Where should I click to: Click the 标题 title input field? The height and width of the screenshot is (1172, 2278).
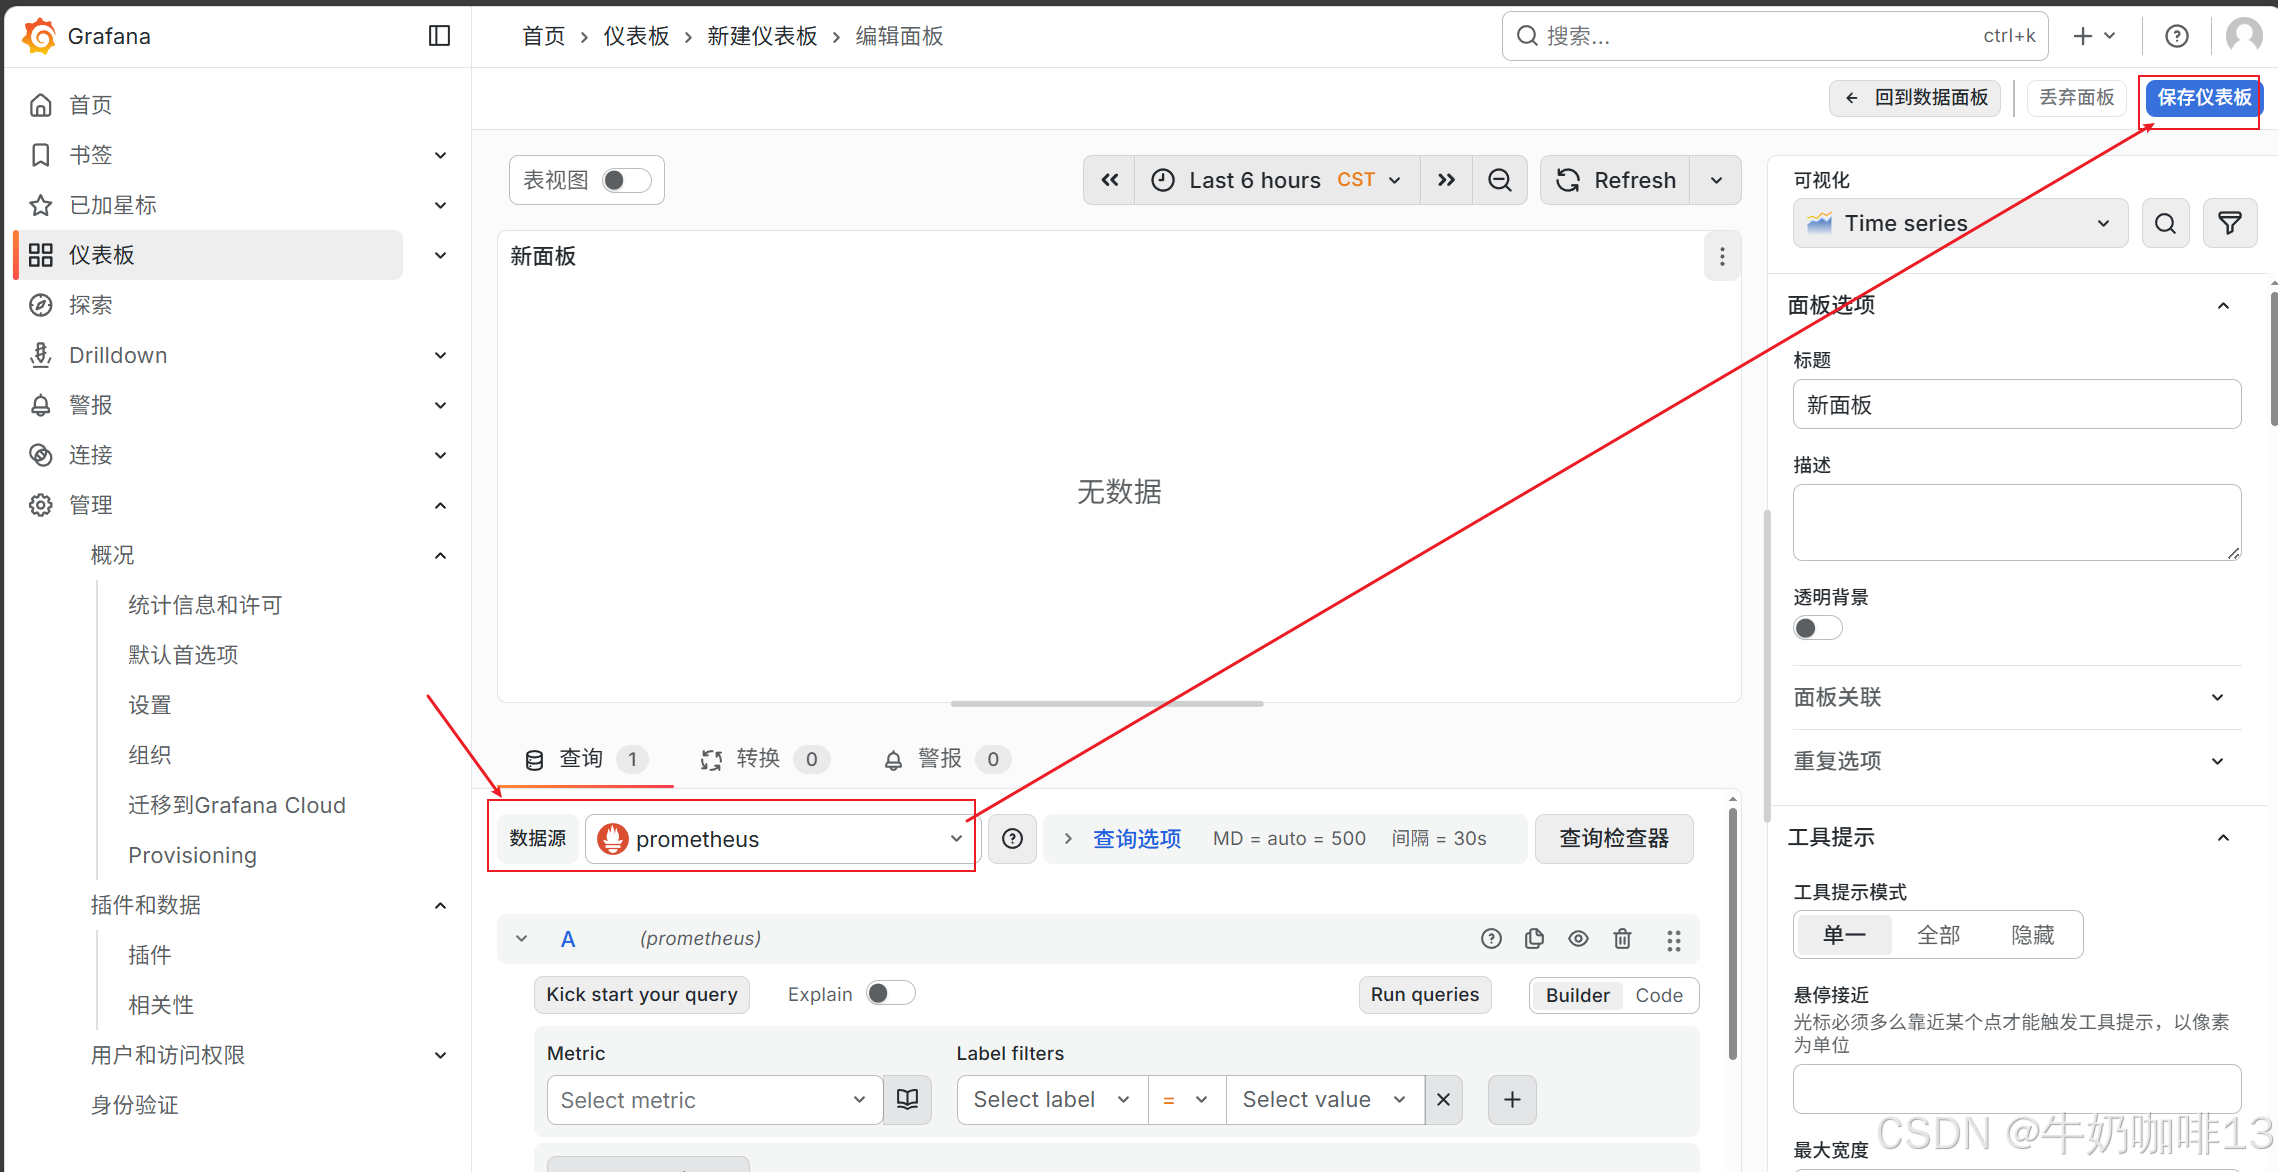coord(2016,405)
